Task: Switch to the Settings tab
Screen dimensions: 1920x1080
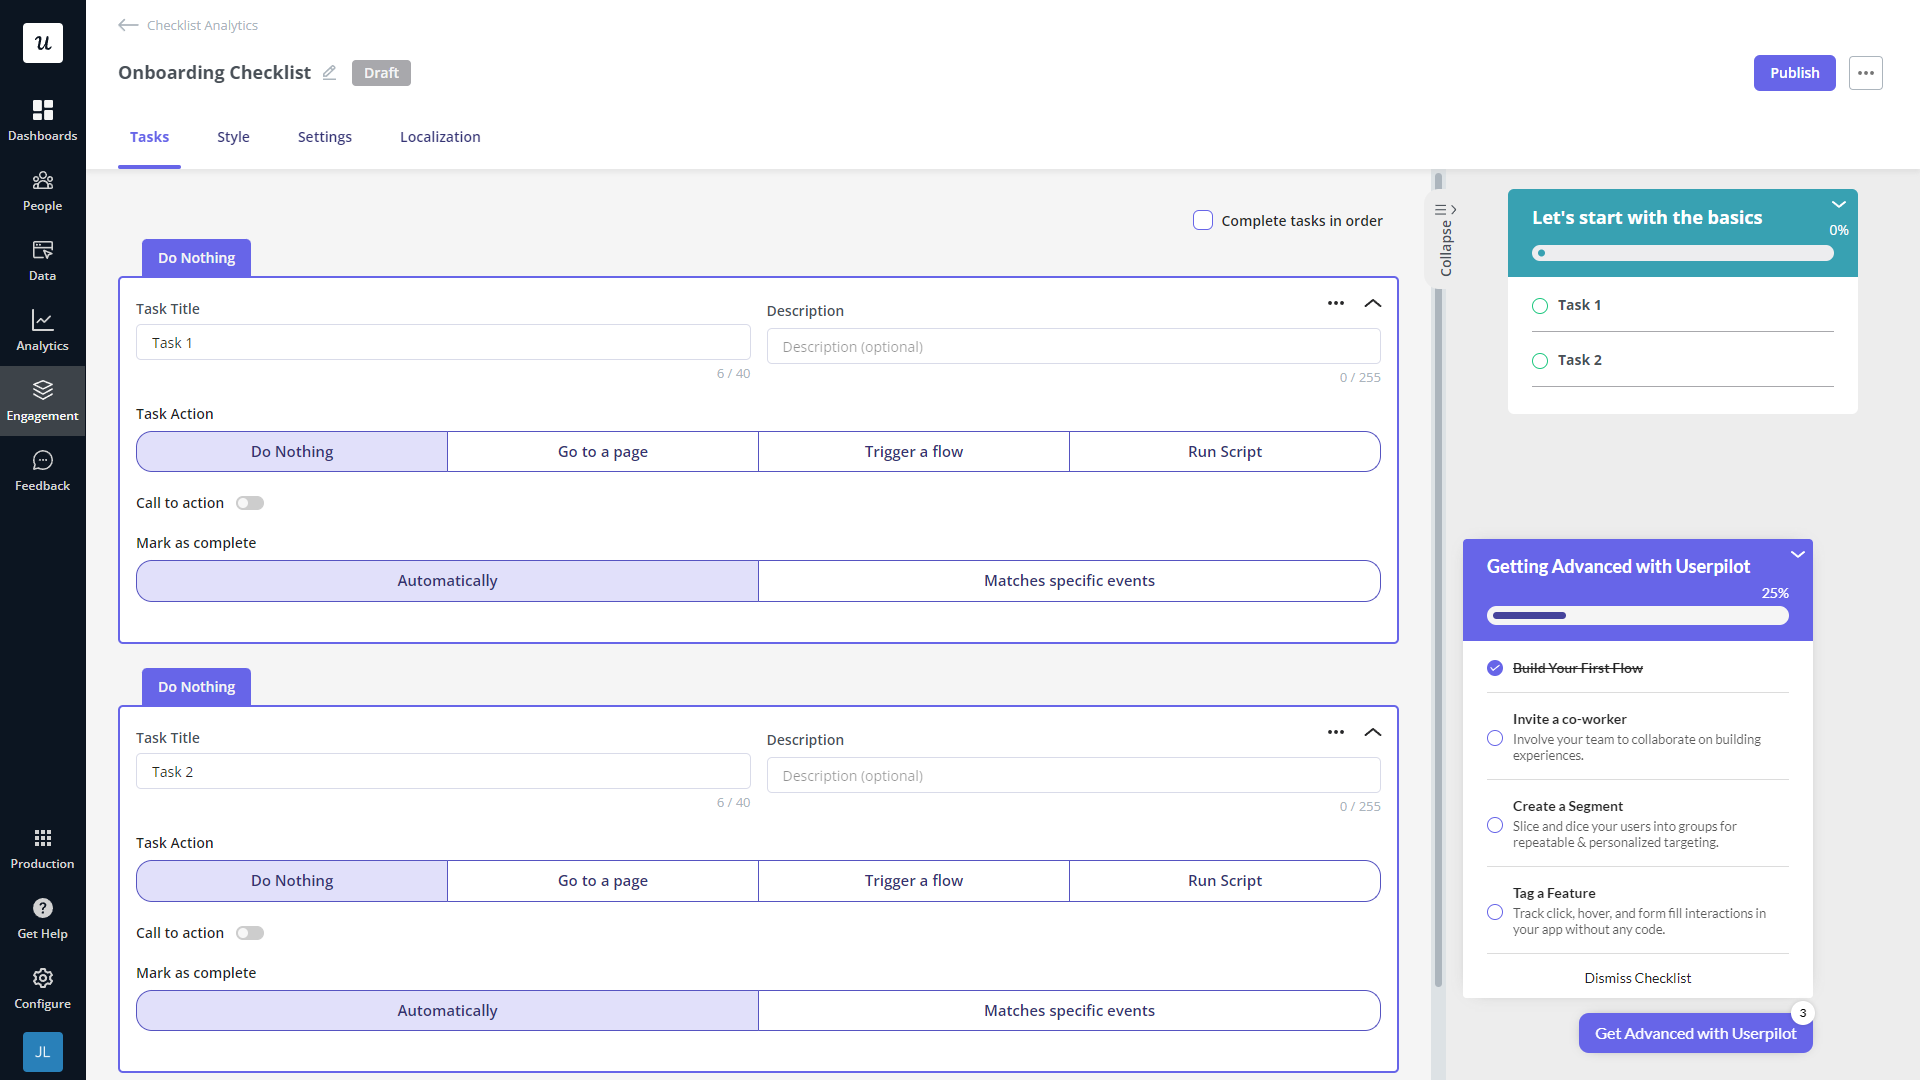Action: (324, 137)
